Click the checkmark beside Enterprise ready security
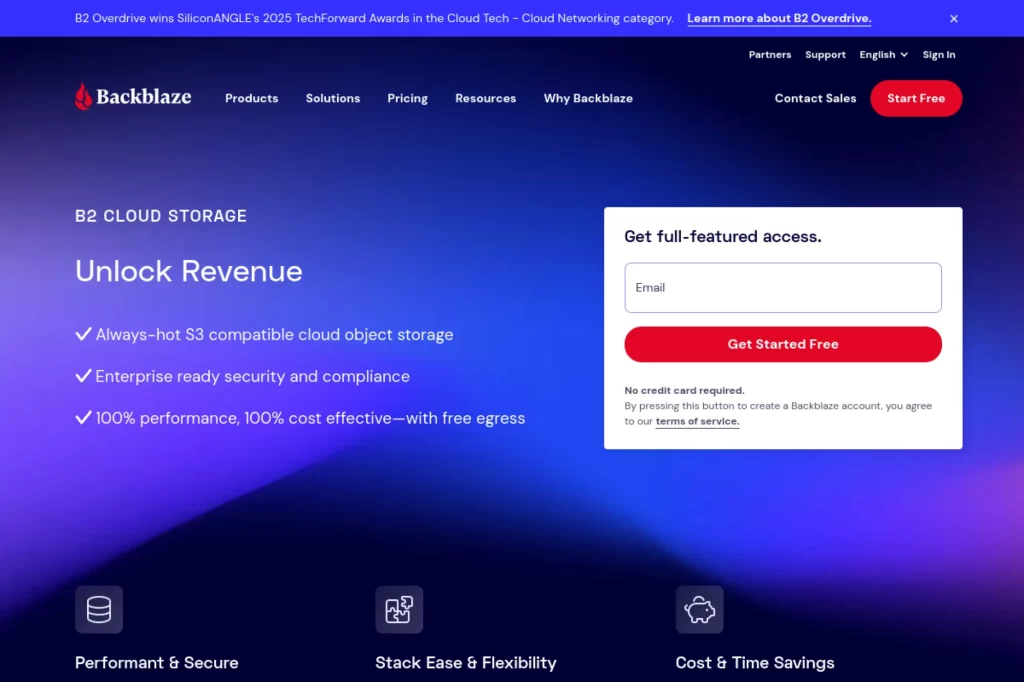This screenshot has width=1024, height=682. click(83, 375)
